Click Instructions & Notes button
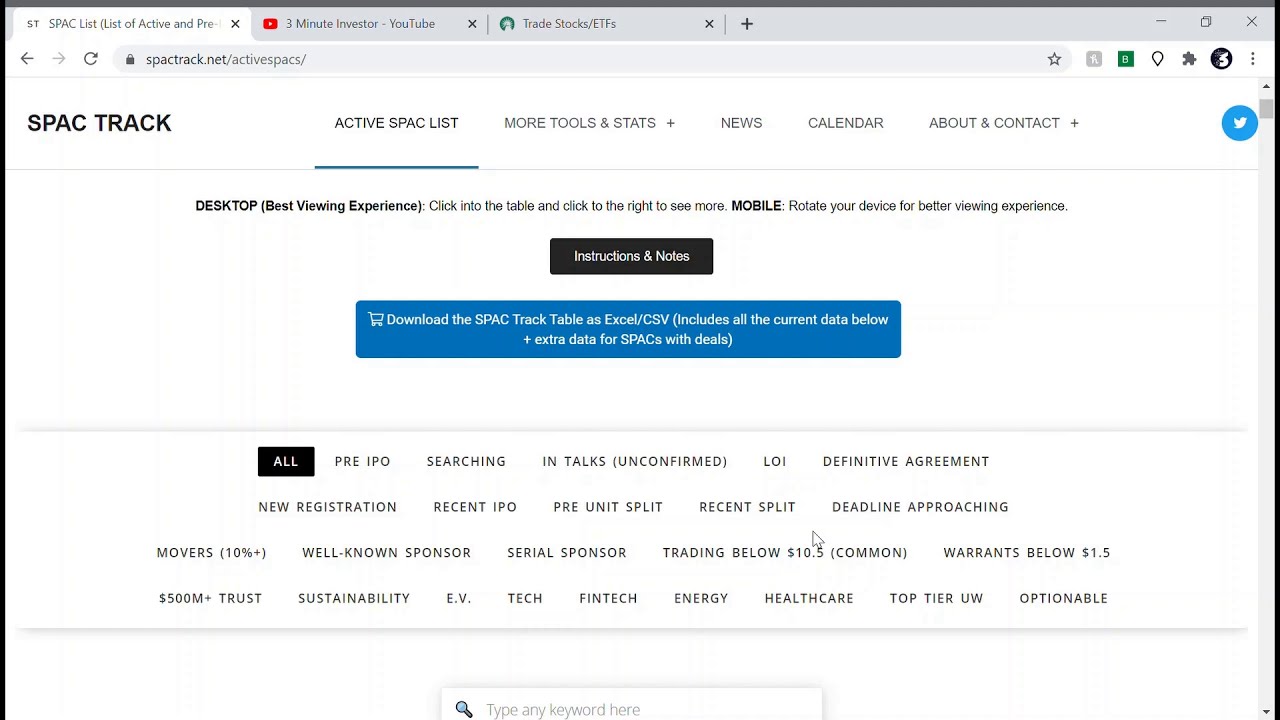Viewport: 1280px width, 720px height. coord(631,256)
